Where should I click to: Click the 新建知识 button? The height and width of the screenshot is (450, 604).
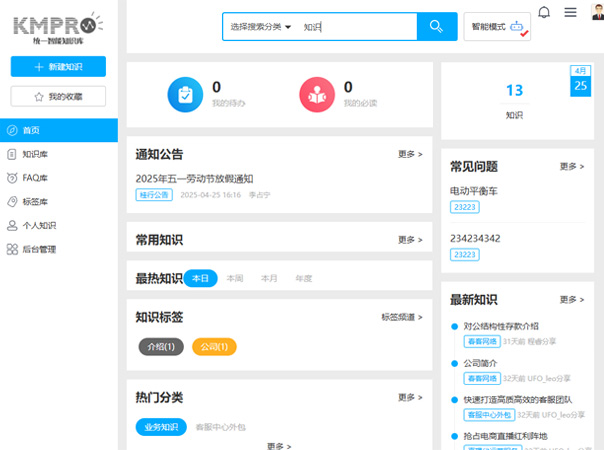point(58,66)
